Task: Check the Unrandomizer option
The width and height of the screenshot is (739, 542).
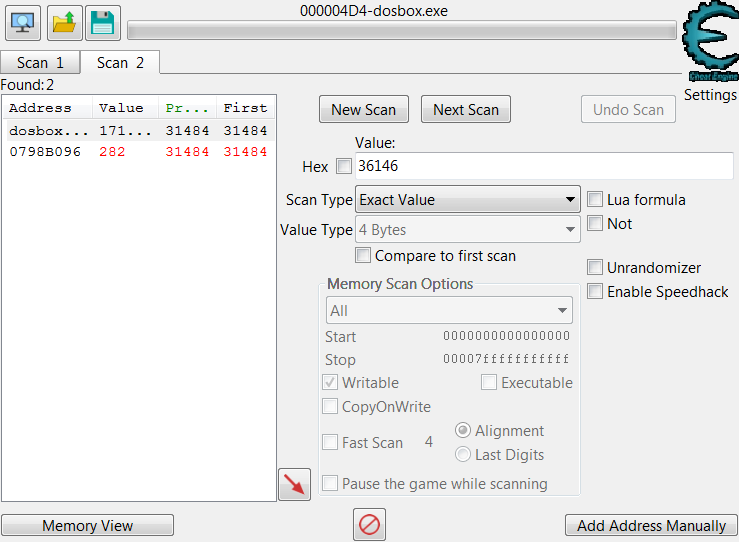Action: (596, 268)
